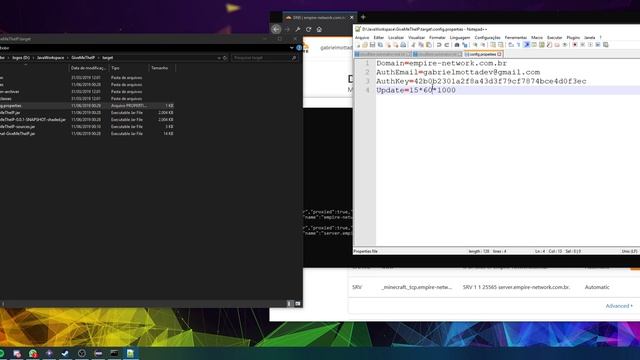This screenshot has height=360, width=640.
Task: Open the Visualizar menu in Notepad++
Action: 416,38
